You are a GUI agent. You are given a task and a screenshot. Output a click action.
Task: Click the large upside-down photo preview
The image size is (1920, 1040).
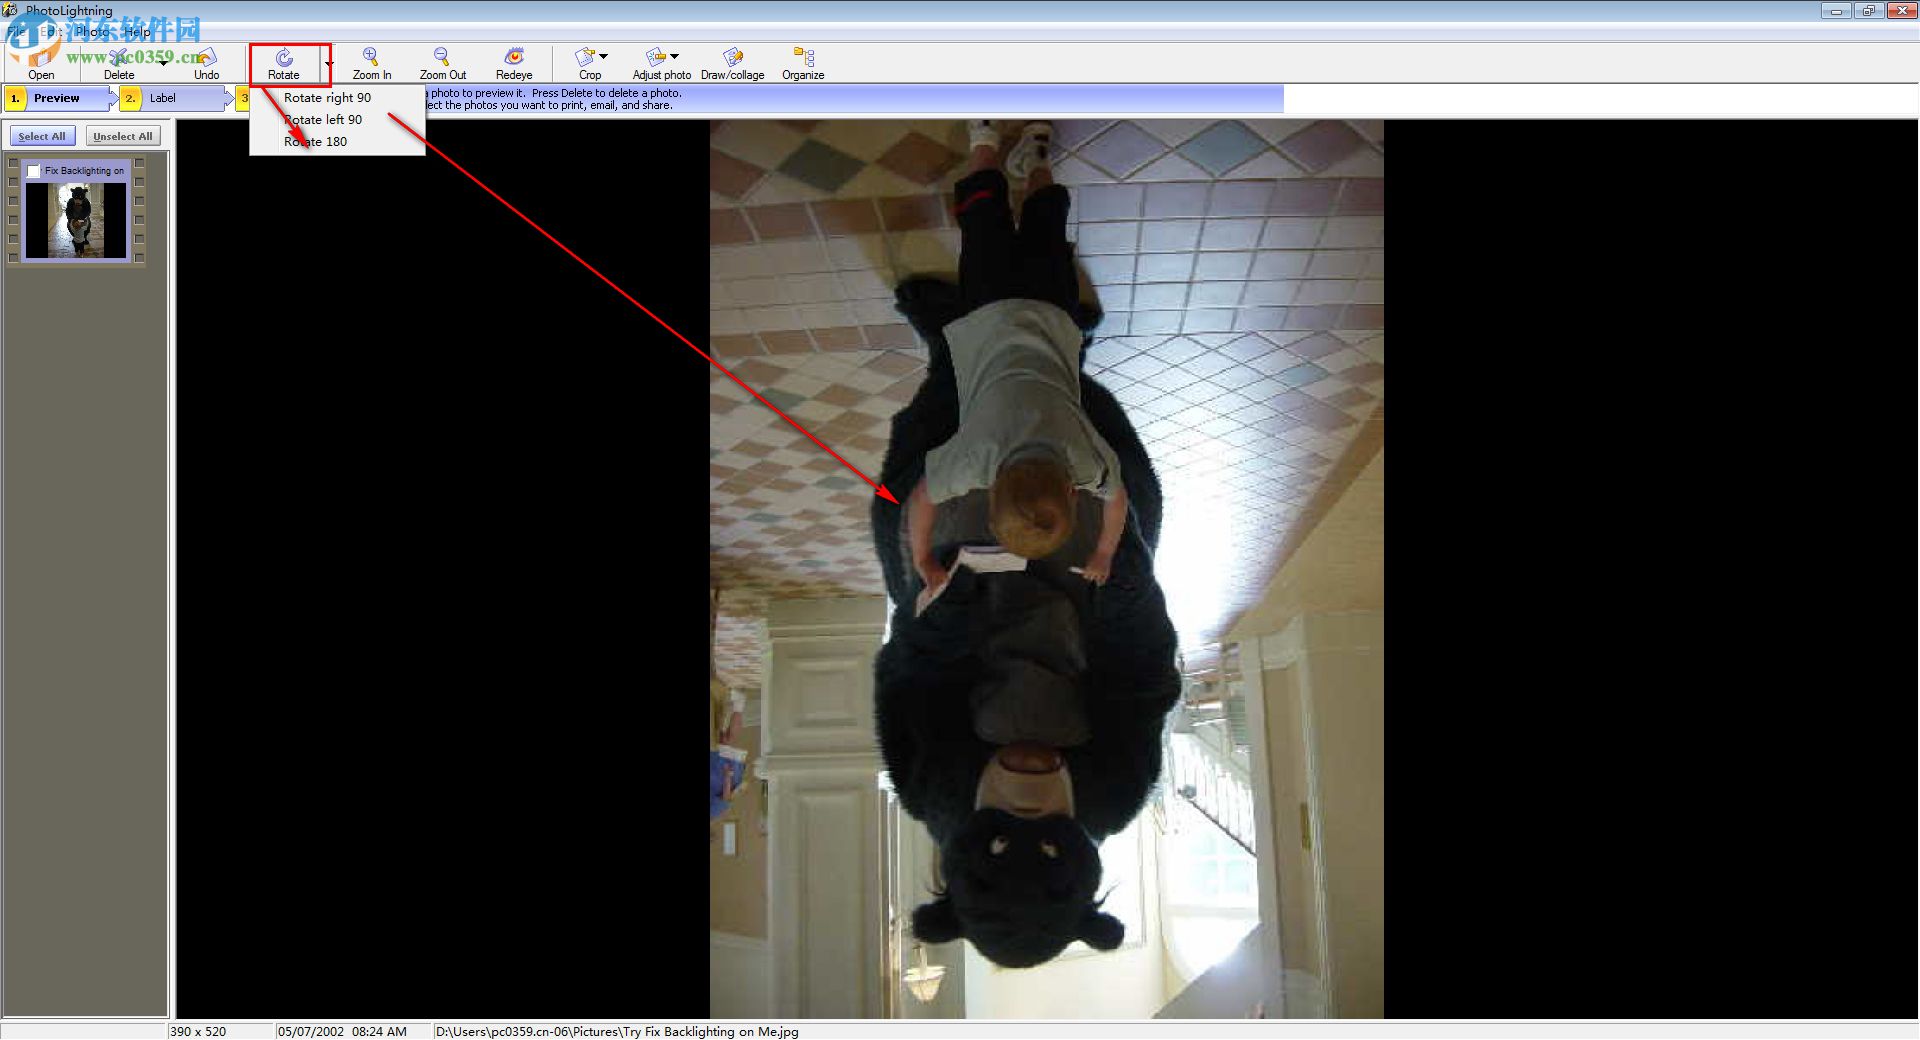pyautogui.click(x=1047, y=569)
